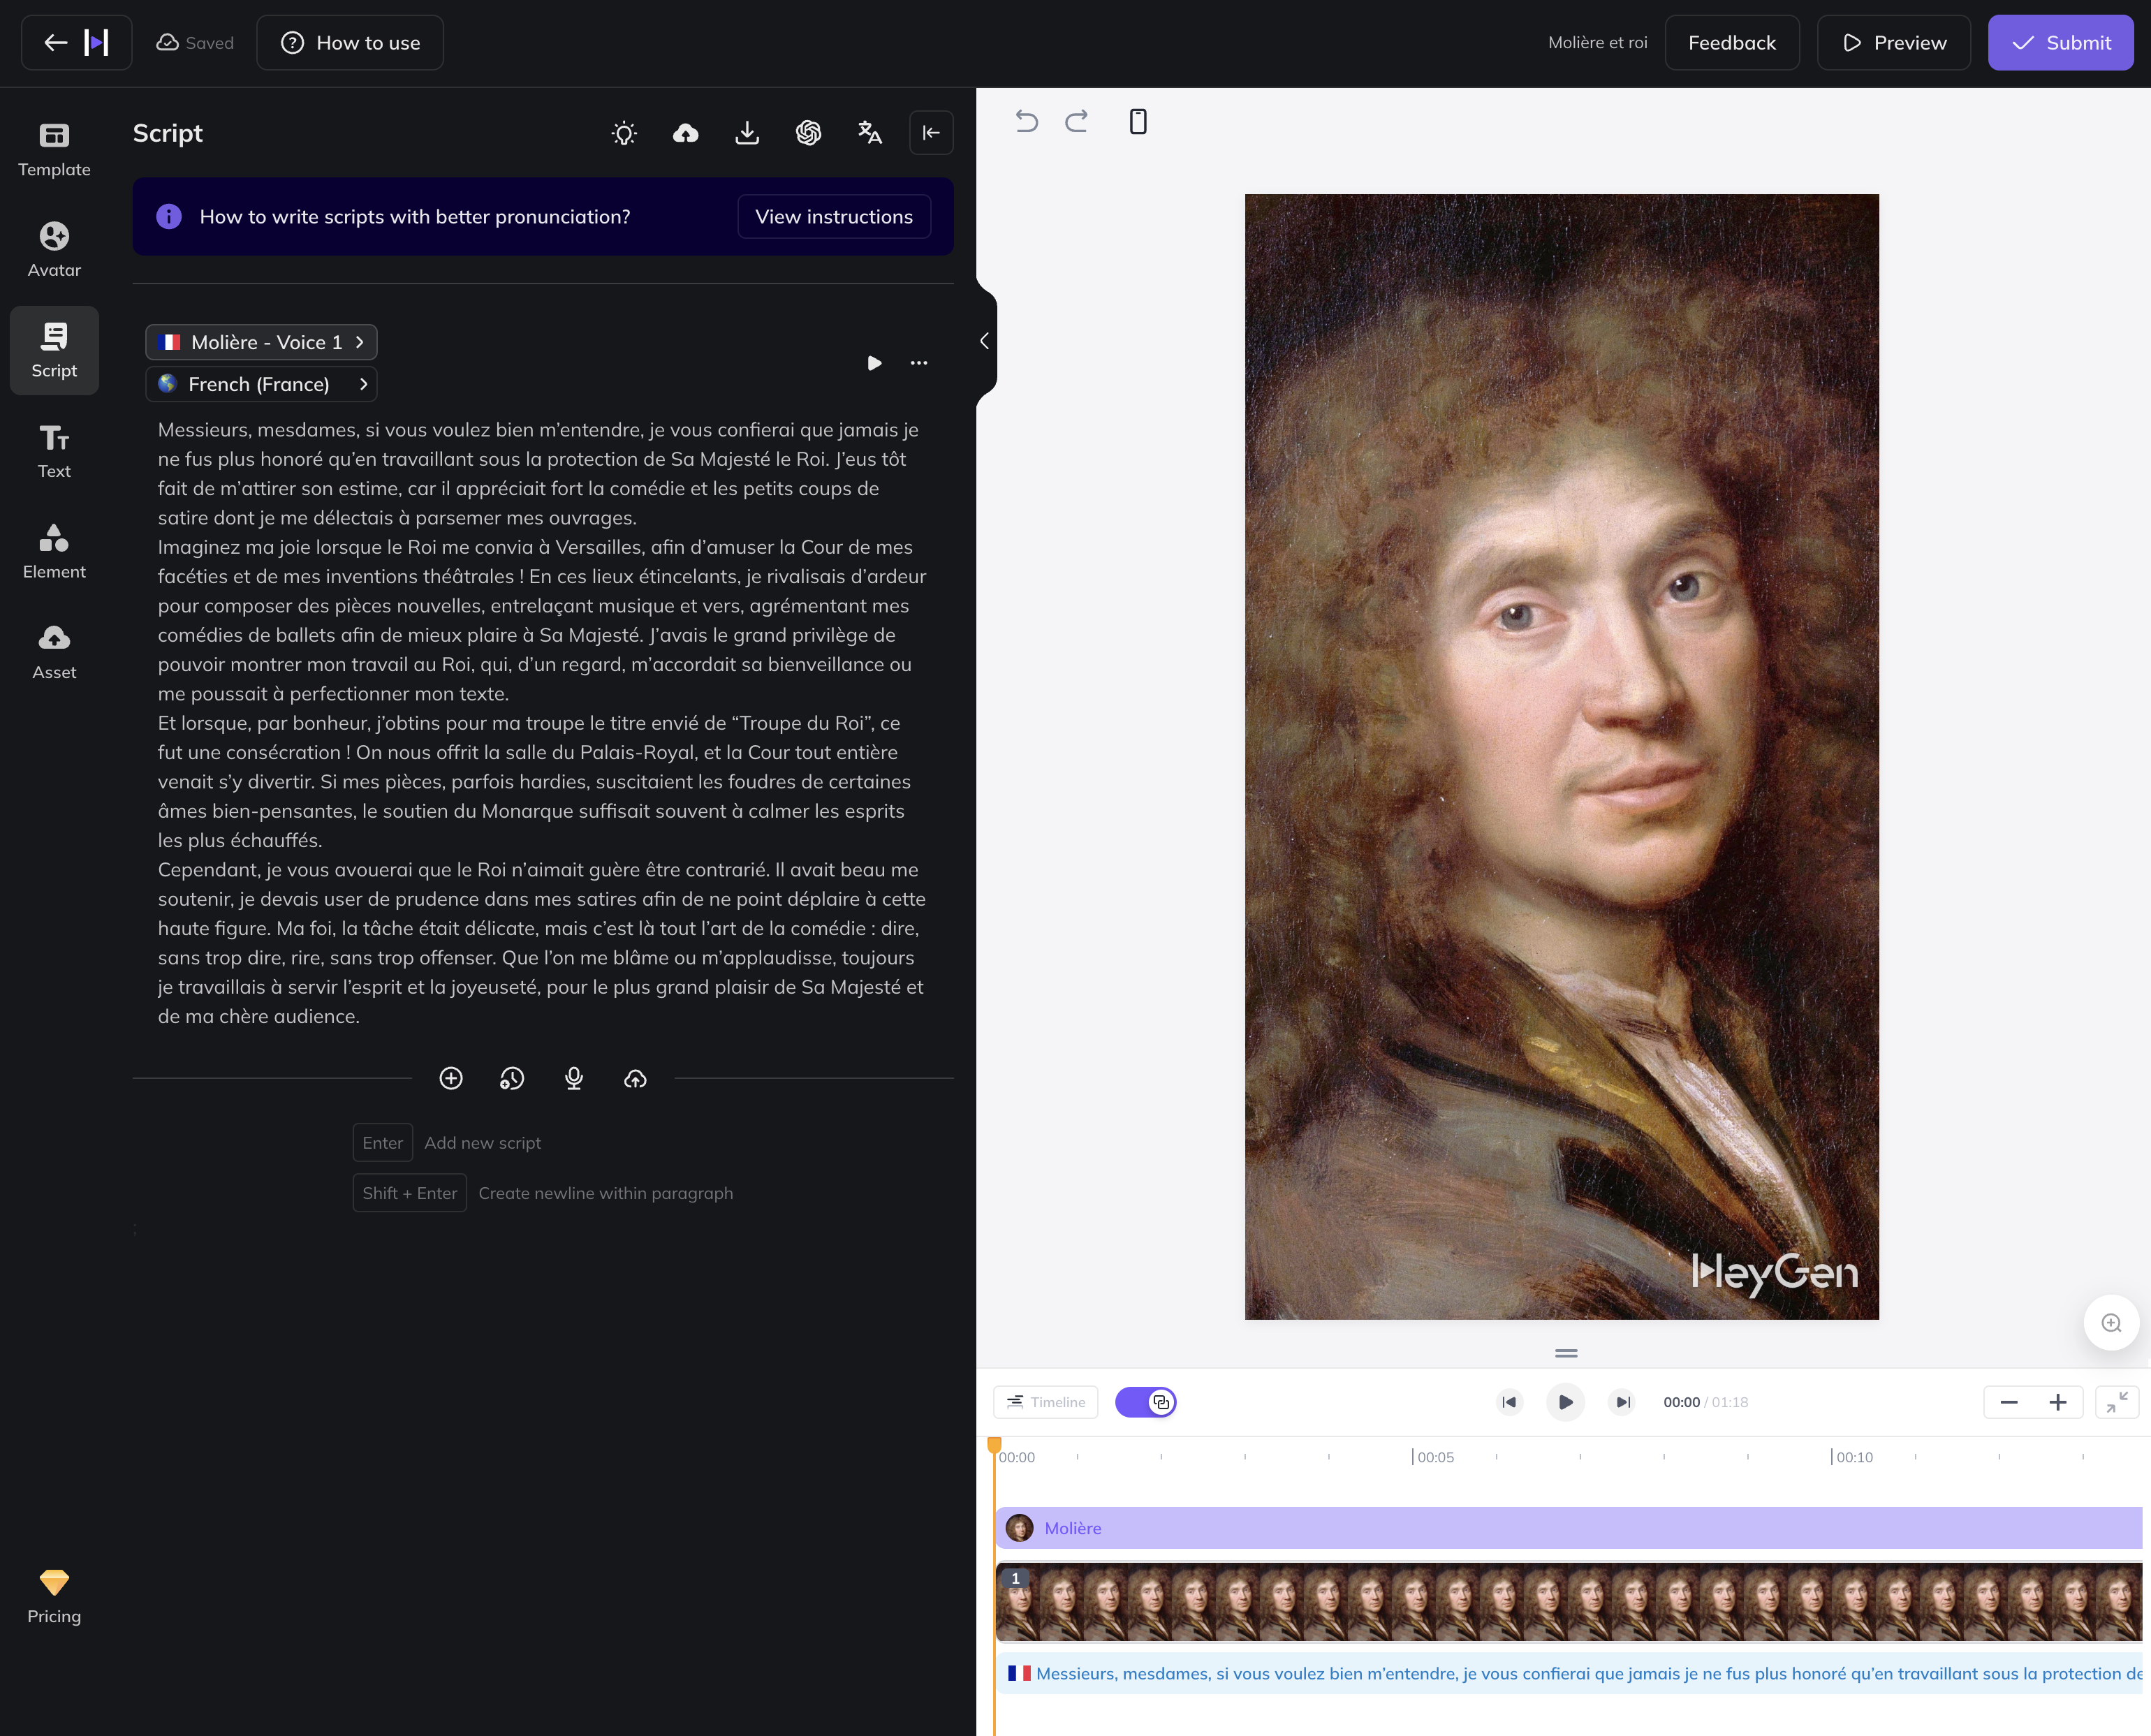
Task: Zoom in the timeline with plus
Action: pos(2057,1402)
